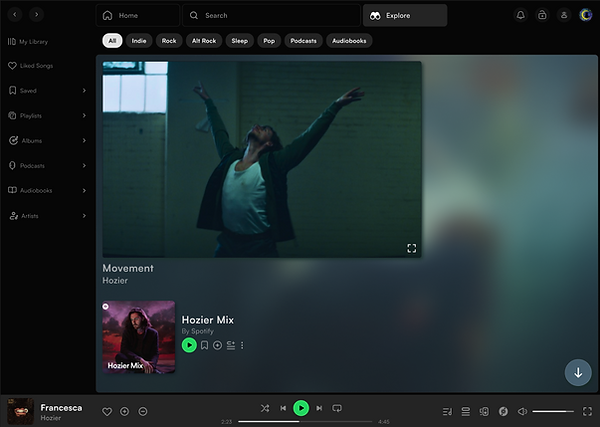600x427 pixels.
Task: Expand the Saved section chevron
Action: click(84, 90)
